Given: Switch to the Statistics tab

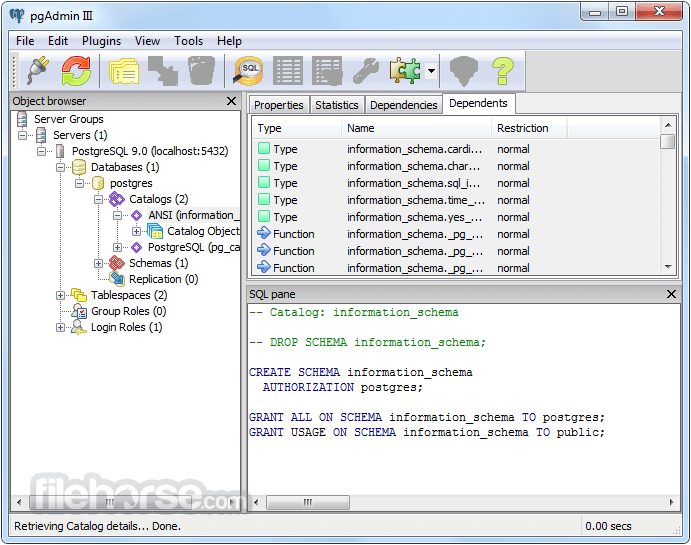Looking at the screenshot, I should coord(336,105).
